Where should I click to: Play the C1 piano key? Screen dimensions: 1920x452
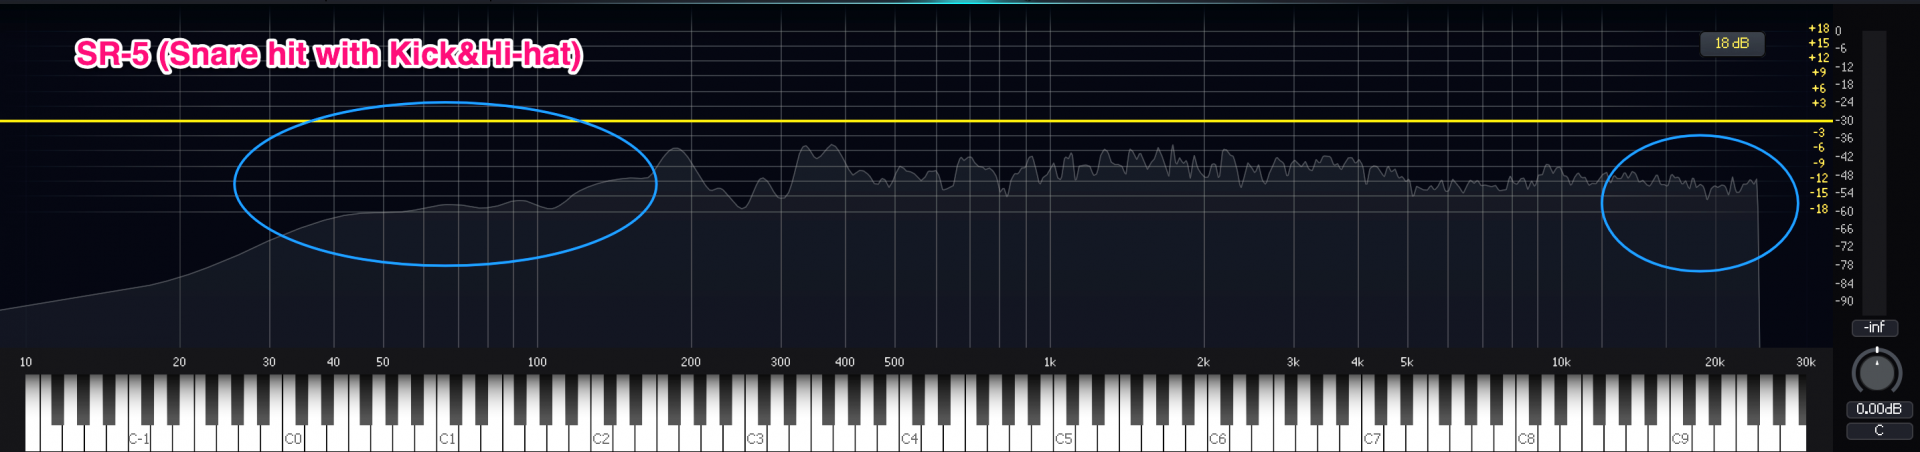click(x=446, y=438)
